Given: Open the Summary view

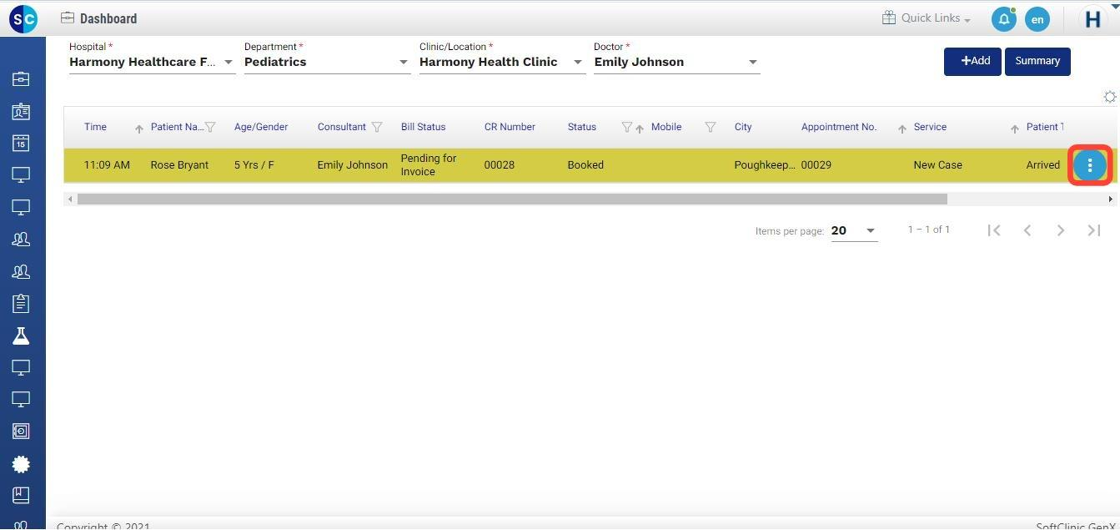Looking at the screenshot, I should (1037, 61).
